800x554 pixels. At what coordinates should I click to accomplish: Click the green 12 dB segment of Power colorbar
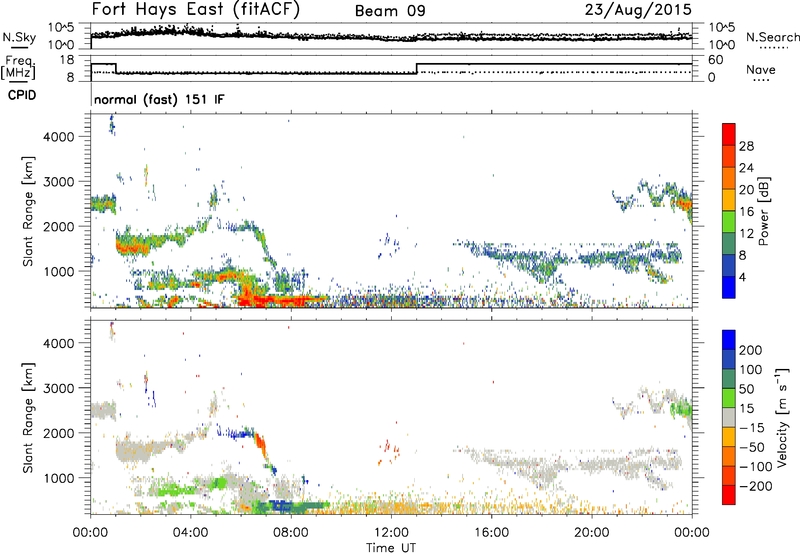pos(729,221)
